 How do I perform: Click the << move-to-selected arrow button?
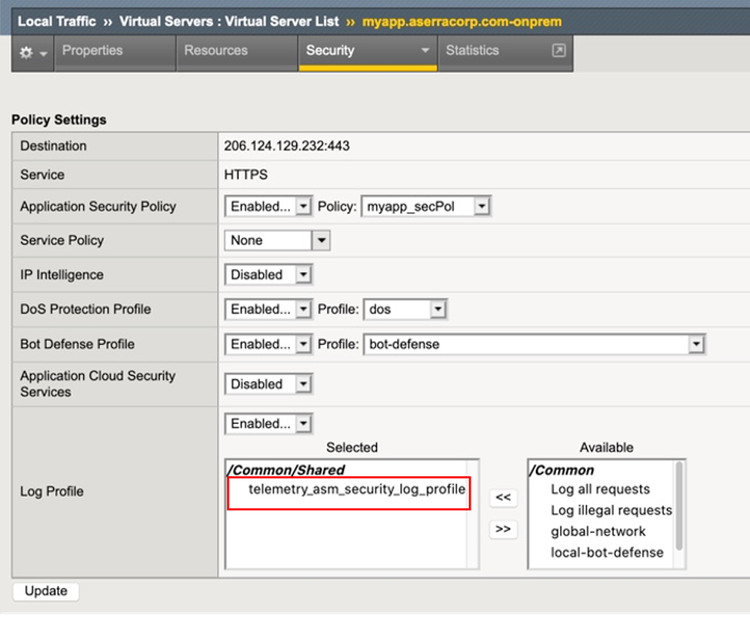click(504, 497)
